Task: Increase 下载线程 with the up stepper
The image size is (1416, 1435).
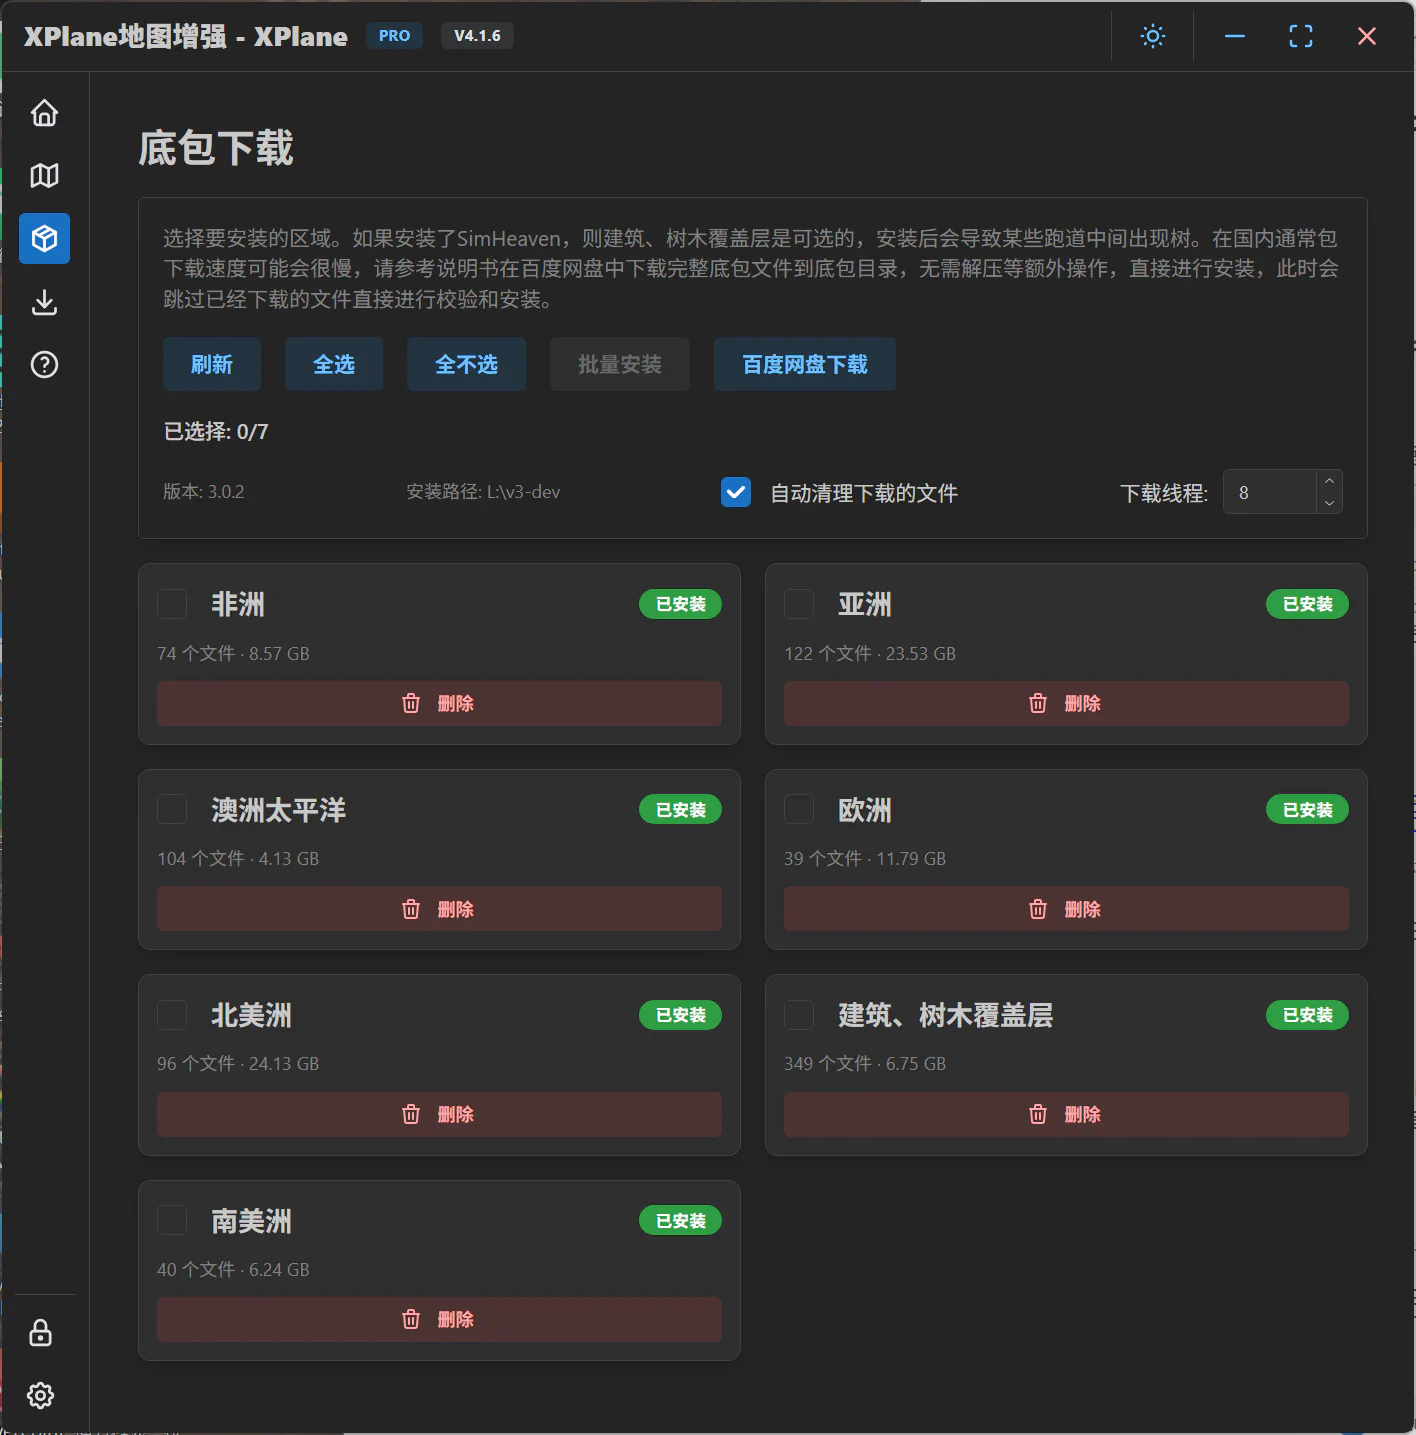Action: point(1330,483)
